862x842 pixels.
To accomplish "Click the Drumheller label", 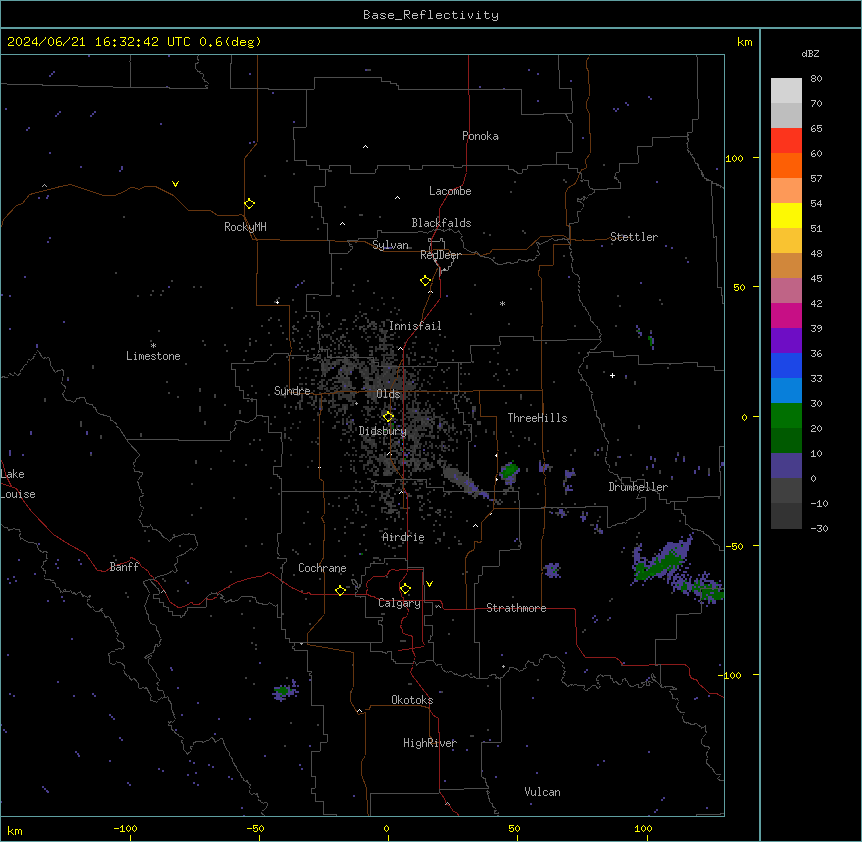I will tap(638, 487).
